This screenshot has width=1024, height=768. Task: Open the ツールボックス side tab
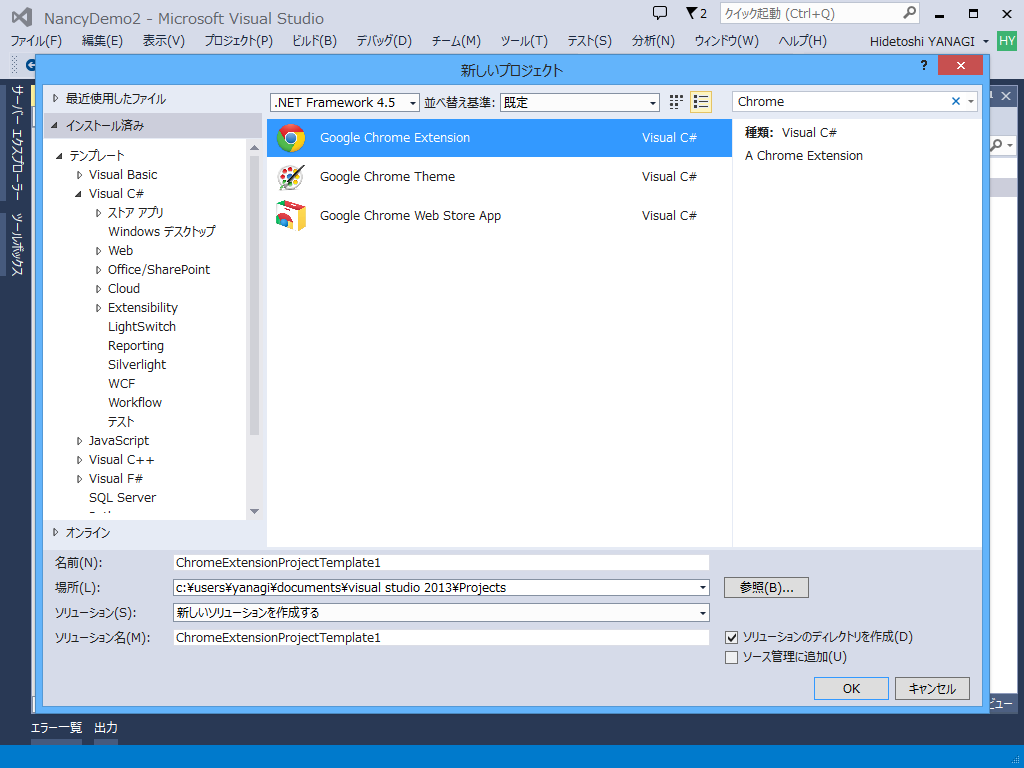18,244
